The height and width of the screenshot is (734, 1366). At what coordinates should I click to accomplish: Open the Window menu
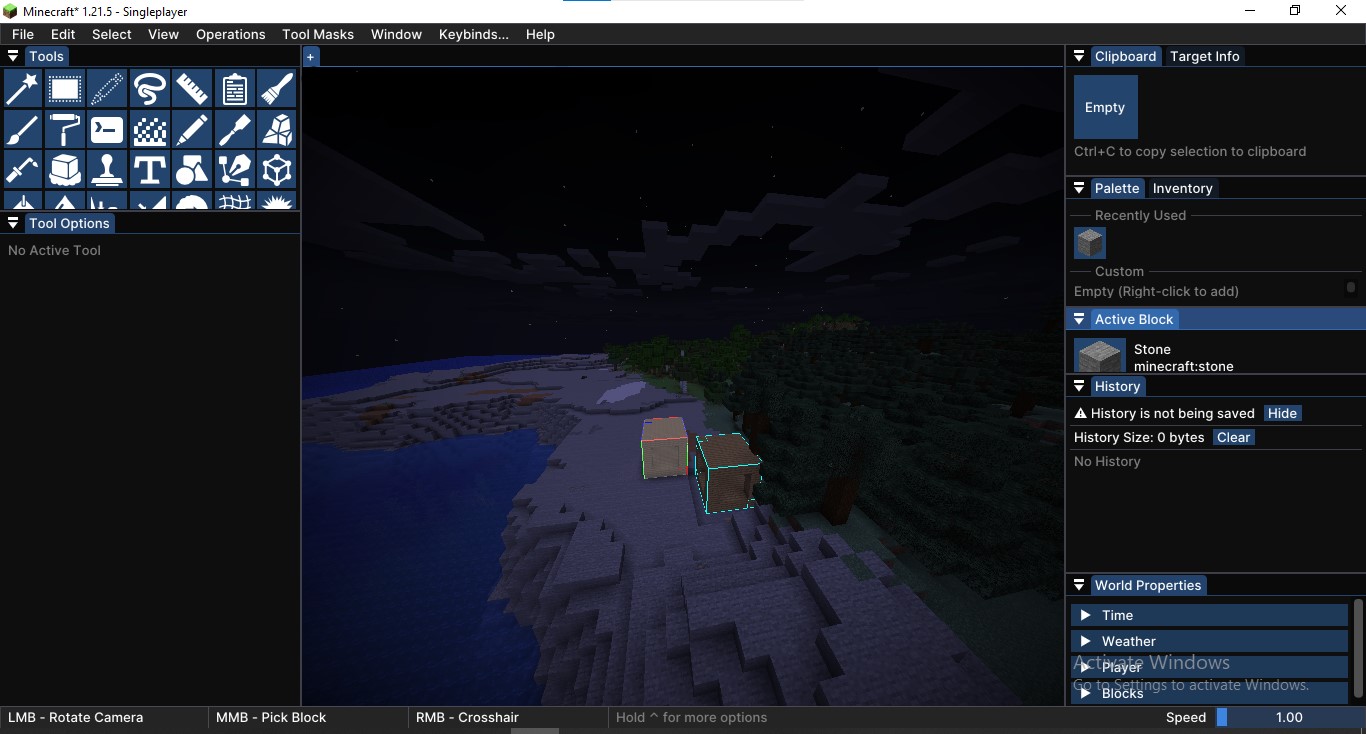[x=397, y=34]
